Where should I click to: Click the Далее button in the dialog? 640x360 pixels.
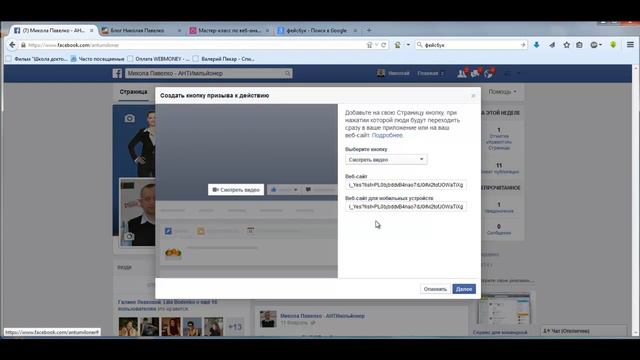464,289
